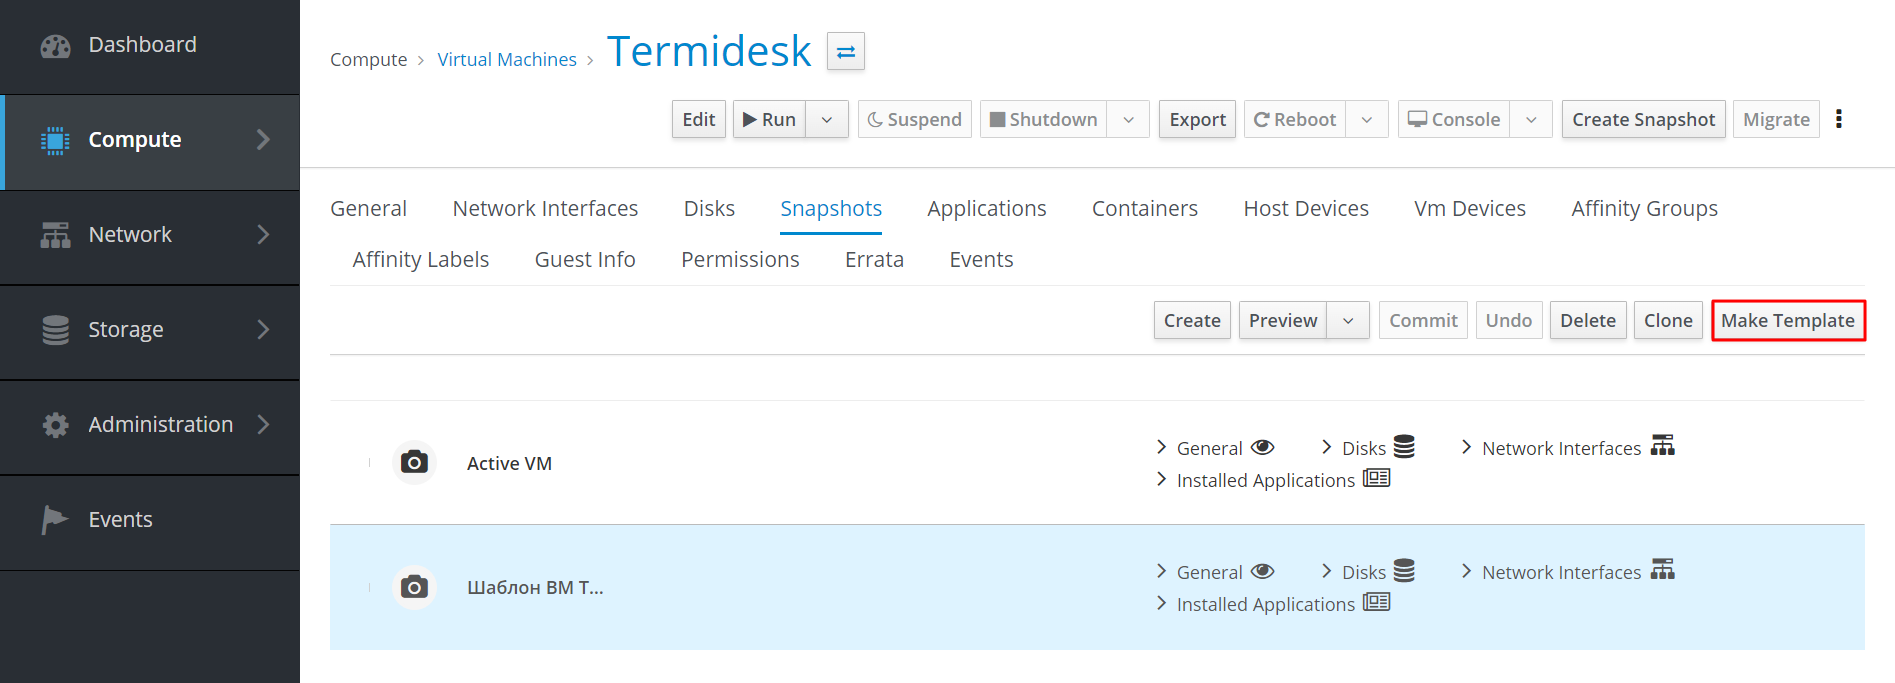Click the Compute chip icon in sidebar

55,141
